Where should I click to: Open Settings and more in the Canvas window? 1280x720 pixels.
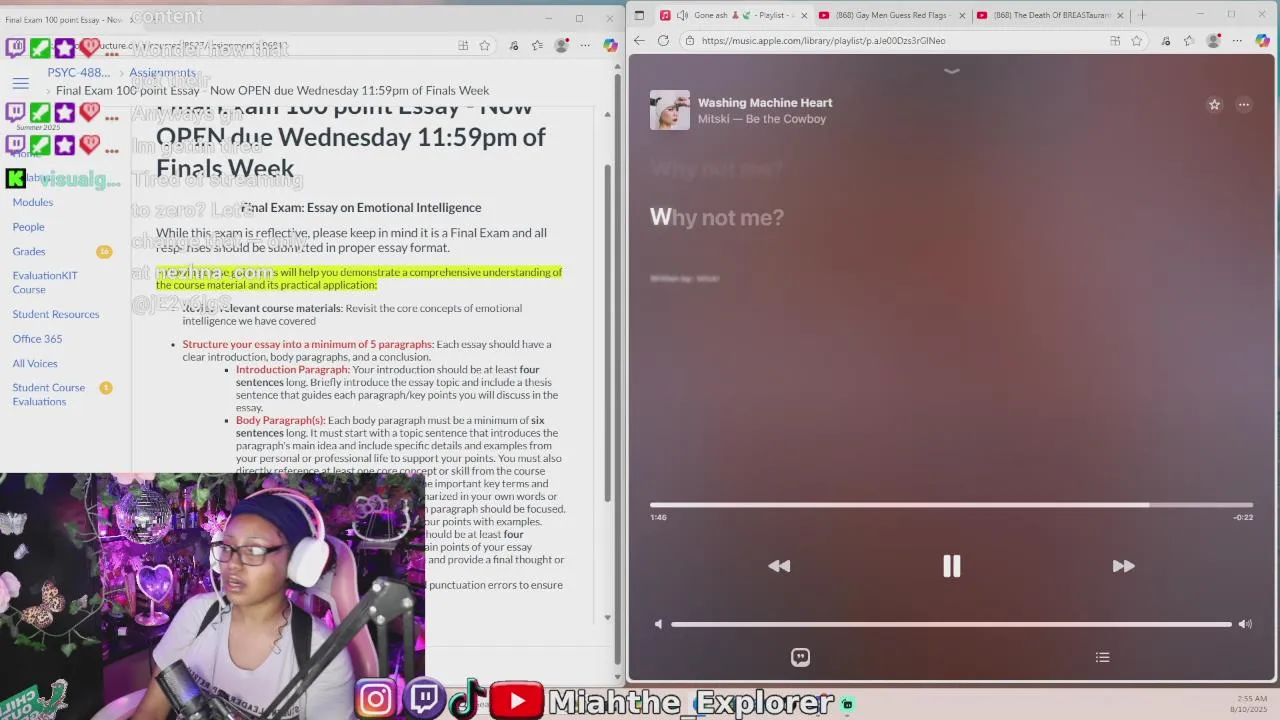point(586,46)
